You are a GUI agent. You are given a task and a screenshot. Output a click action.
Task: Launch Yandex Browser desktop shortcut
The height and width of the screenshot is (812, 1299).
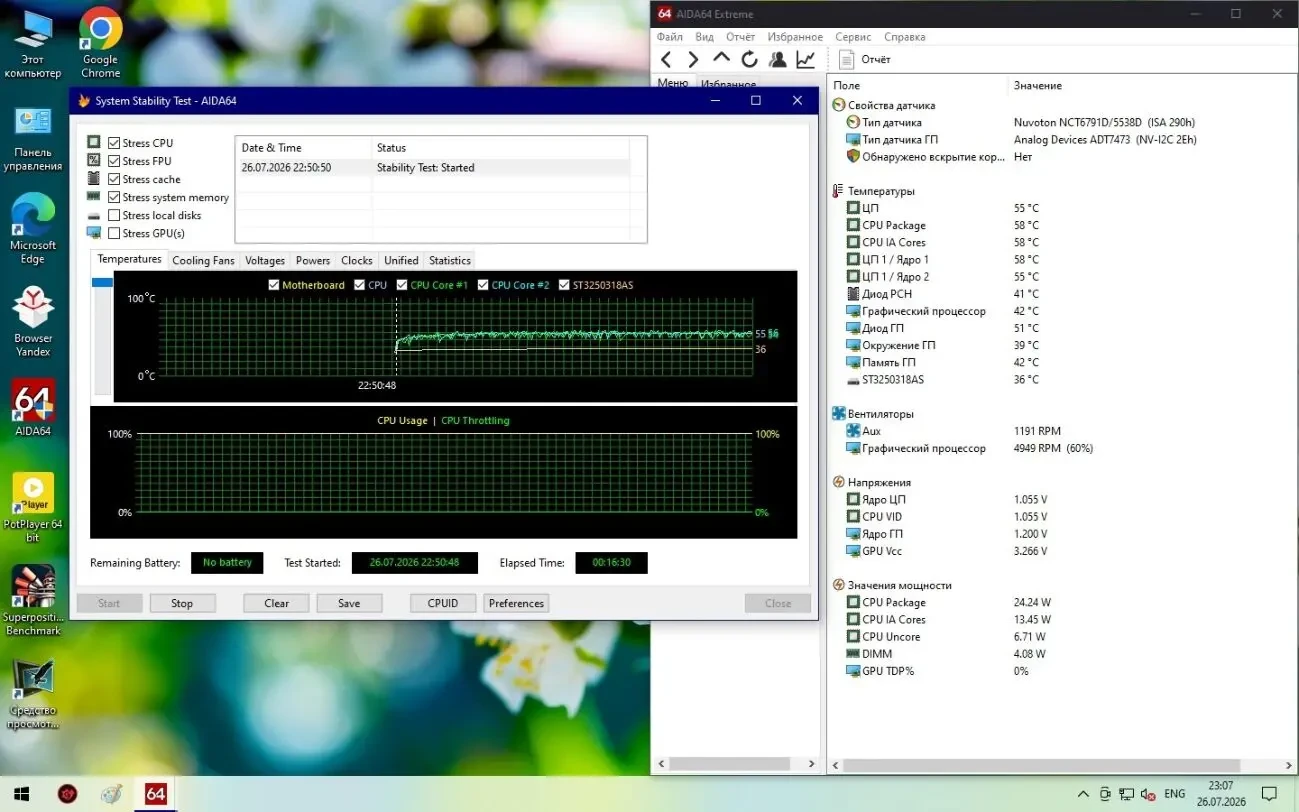point(33,321)
